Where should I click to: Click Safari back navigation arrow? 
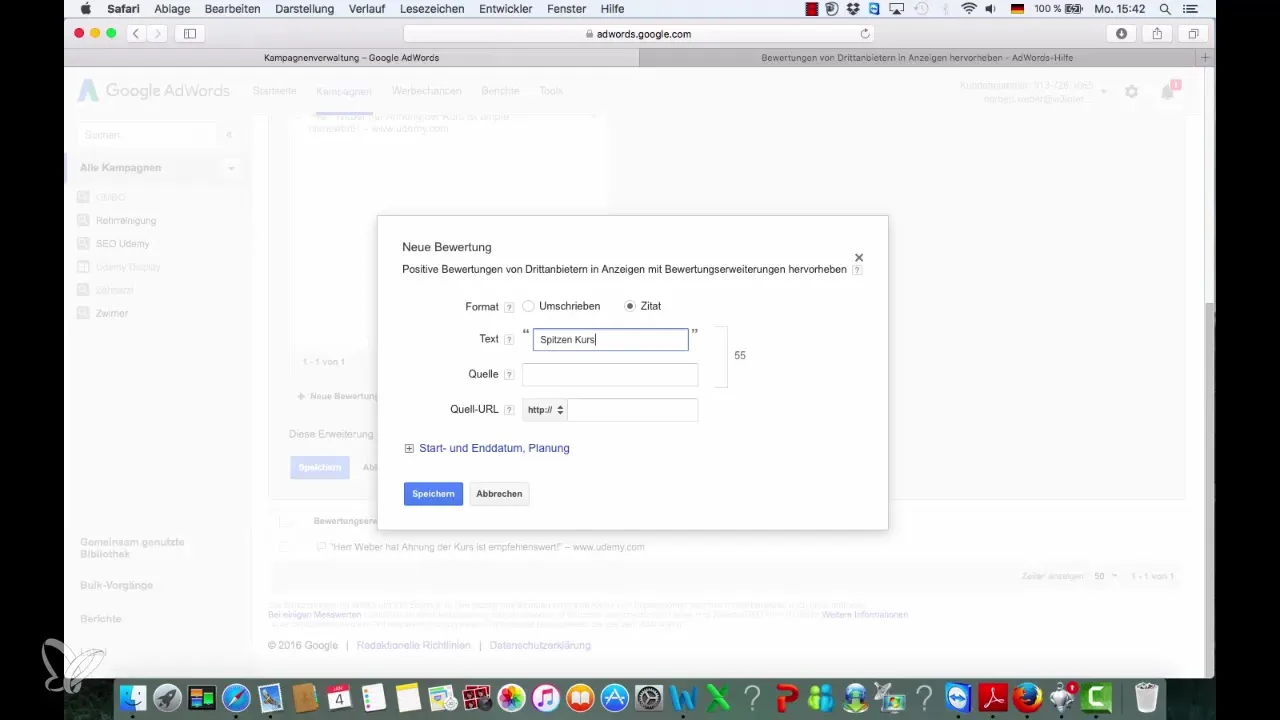136,33
